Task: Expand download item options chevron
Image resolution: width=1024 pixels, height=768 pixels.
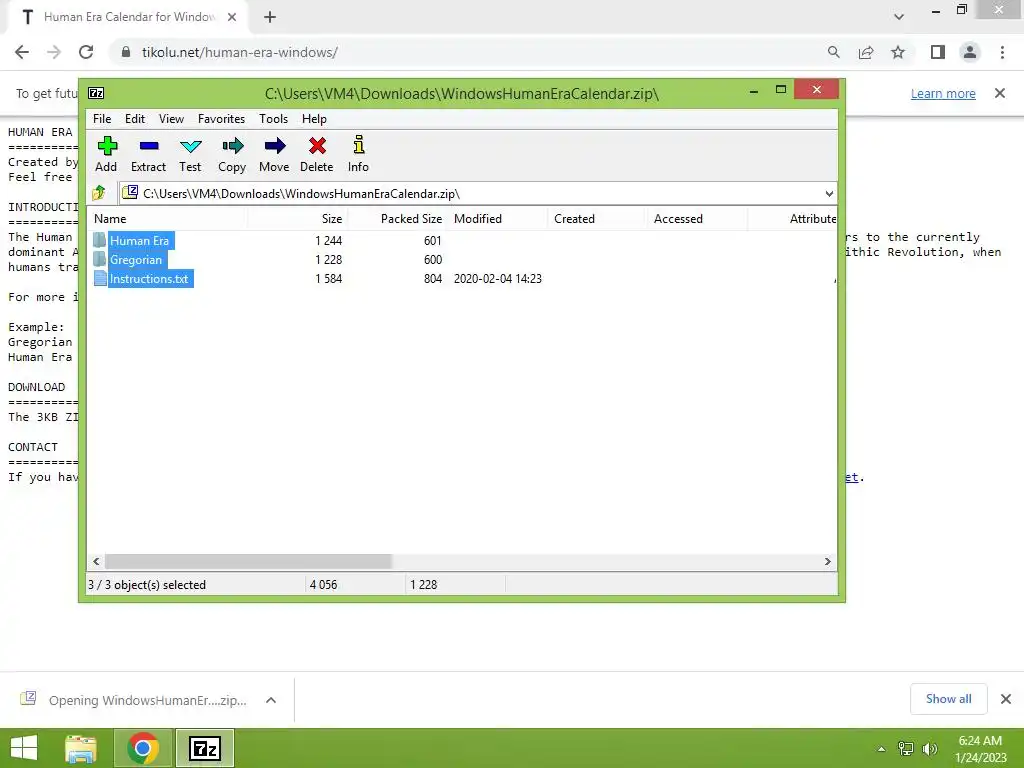Action: coord(271,700)
